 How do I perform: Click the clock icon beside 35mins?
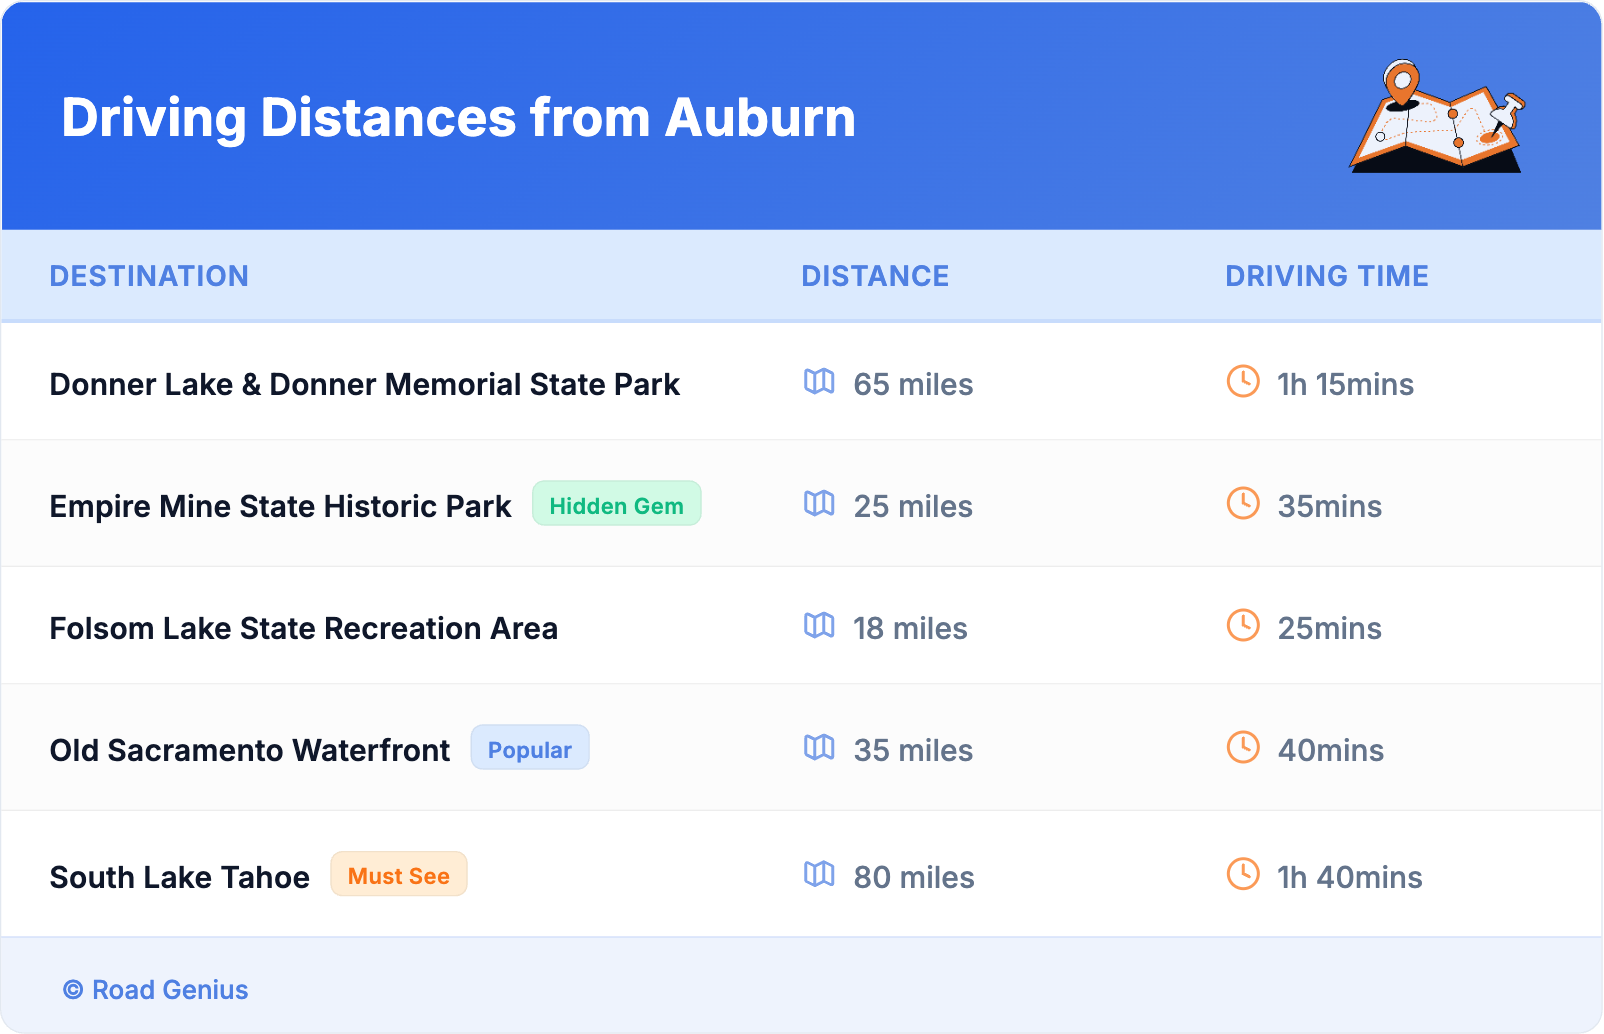(1243, 504)
